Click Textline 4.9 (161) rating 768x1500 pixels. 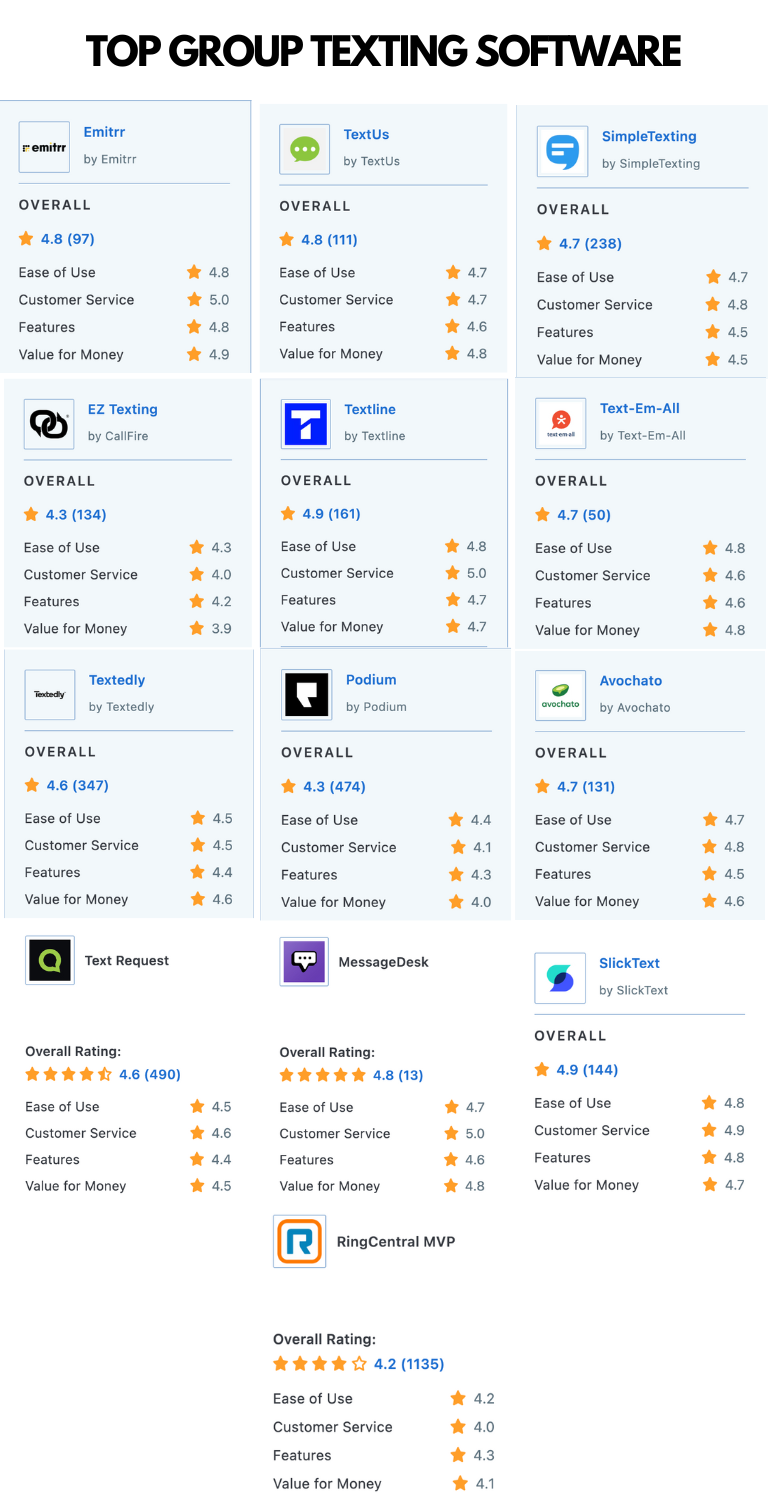pos(332,514)
